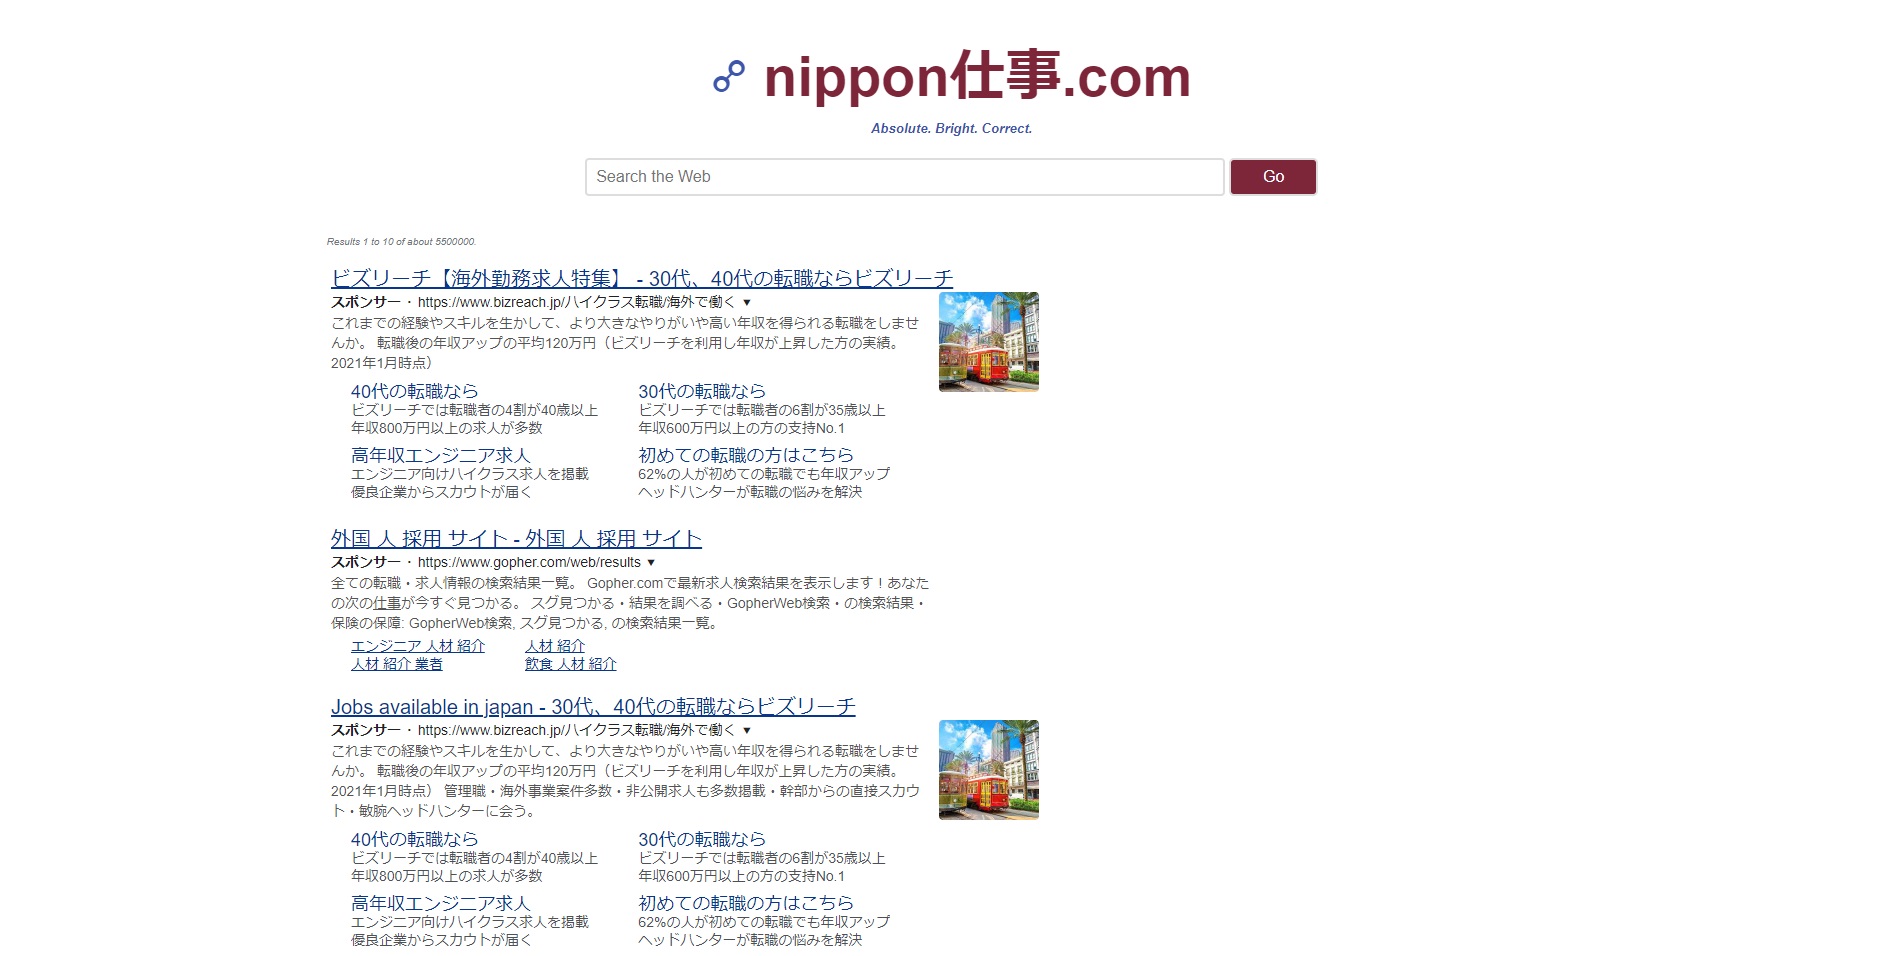Open the nippon仕事.com site title
Image resolution: width=1903 pixels, height=956 pixels.
click(977, 76)
